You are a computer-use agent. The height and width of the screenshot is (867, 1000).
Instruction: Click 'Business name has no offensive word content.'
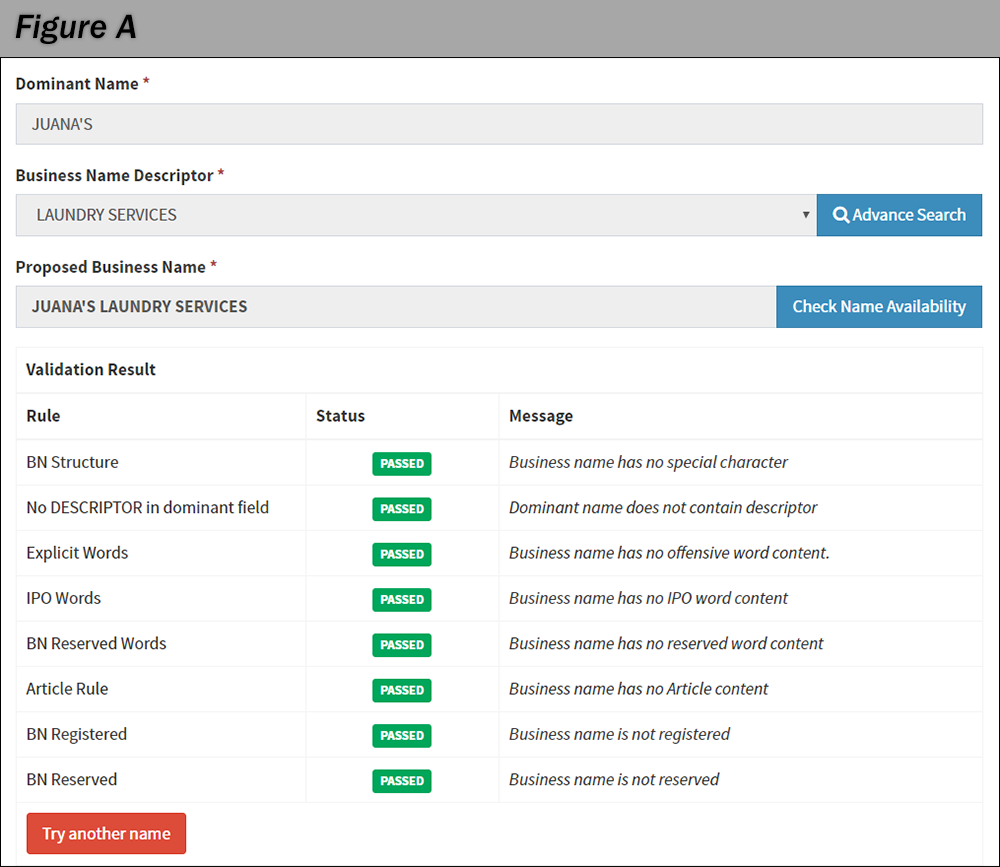669,553
